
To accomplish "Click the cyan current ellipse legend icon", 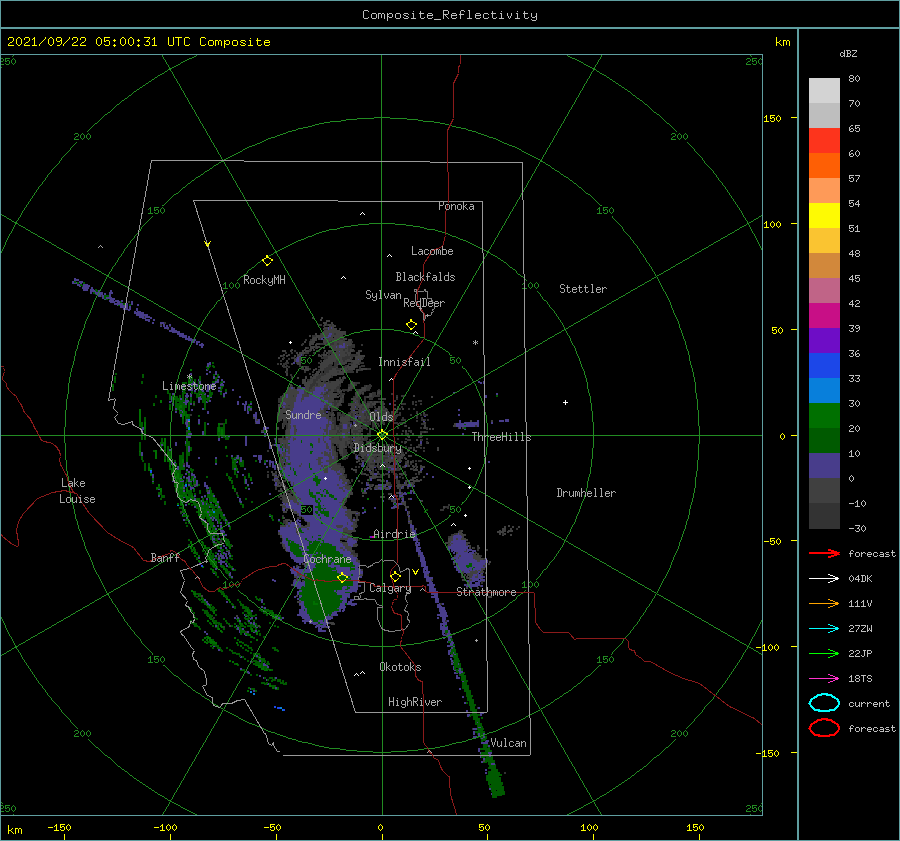I will (x=824, y=703).
